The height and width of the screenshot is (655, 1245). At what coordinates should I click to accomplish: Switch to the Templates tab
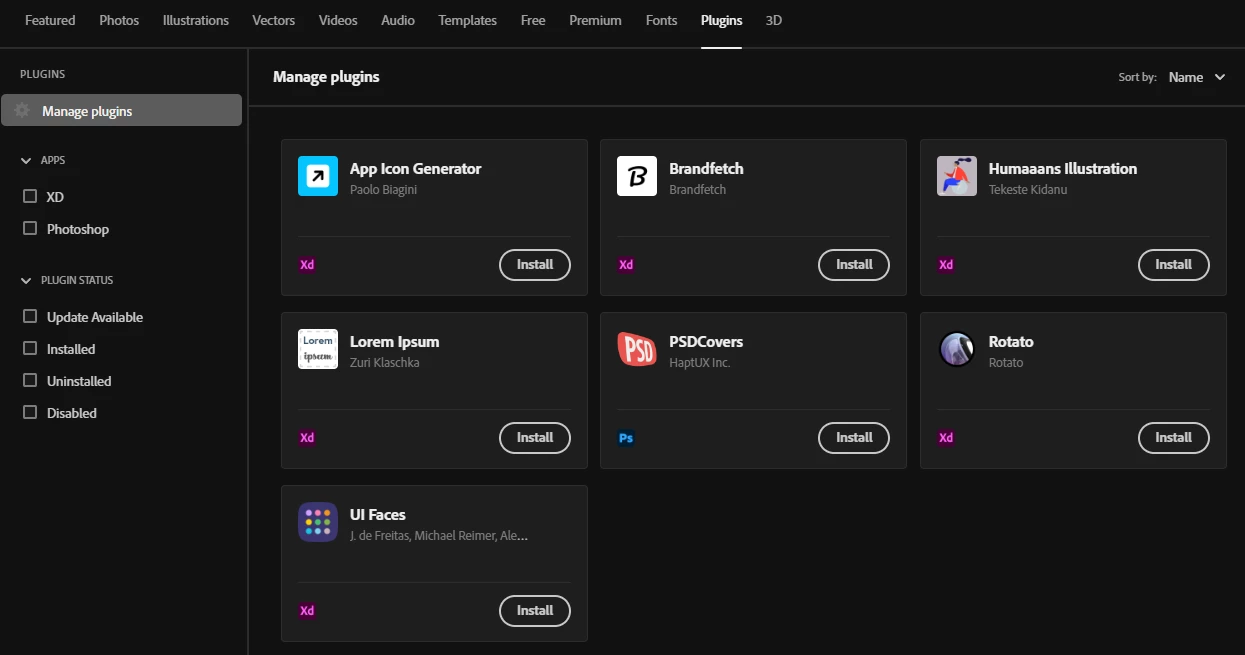[x=467, y=20]
